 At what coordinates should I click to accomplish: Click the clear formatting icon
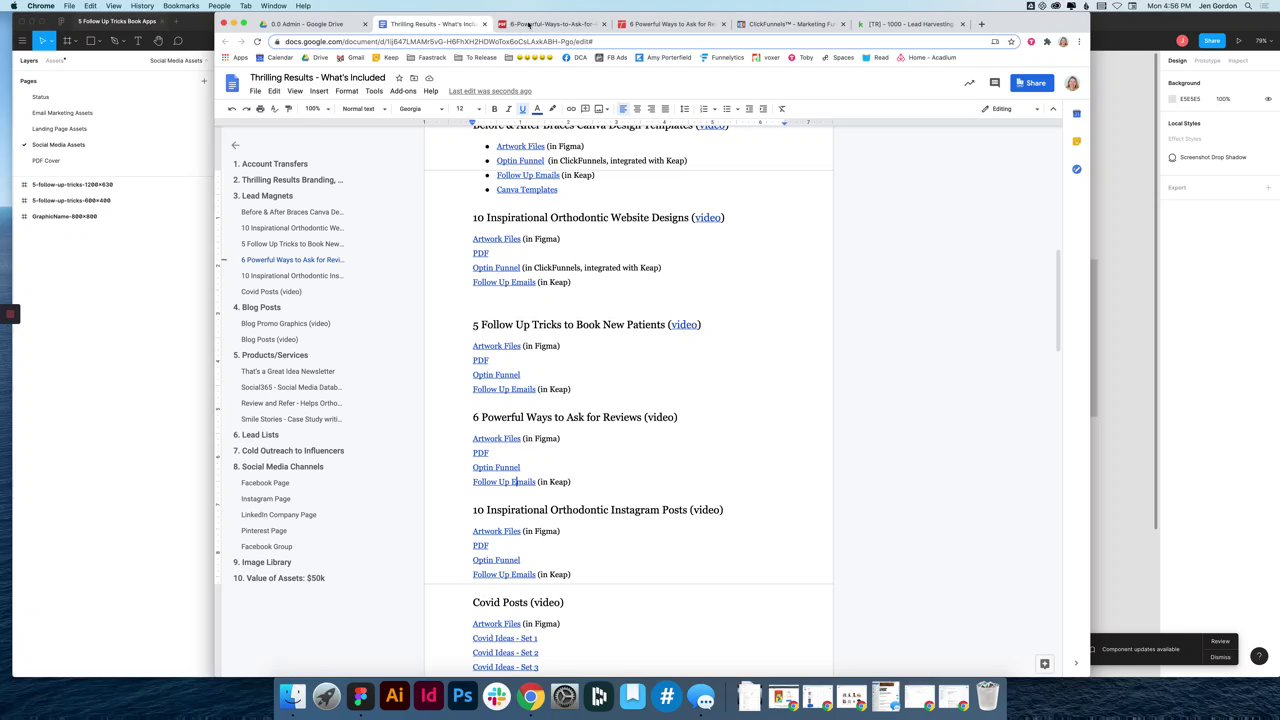tap(782, 109)
